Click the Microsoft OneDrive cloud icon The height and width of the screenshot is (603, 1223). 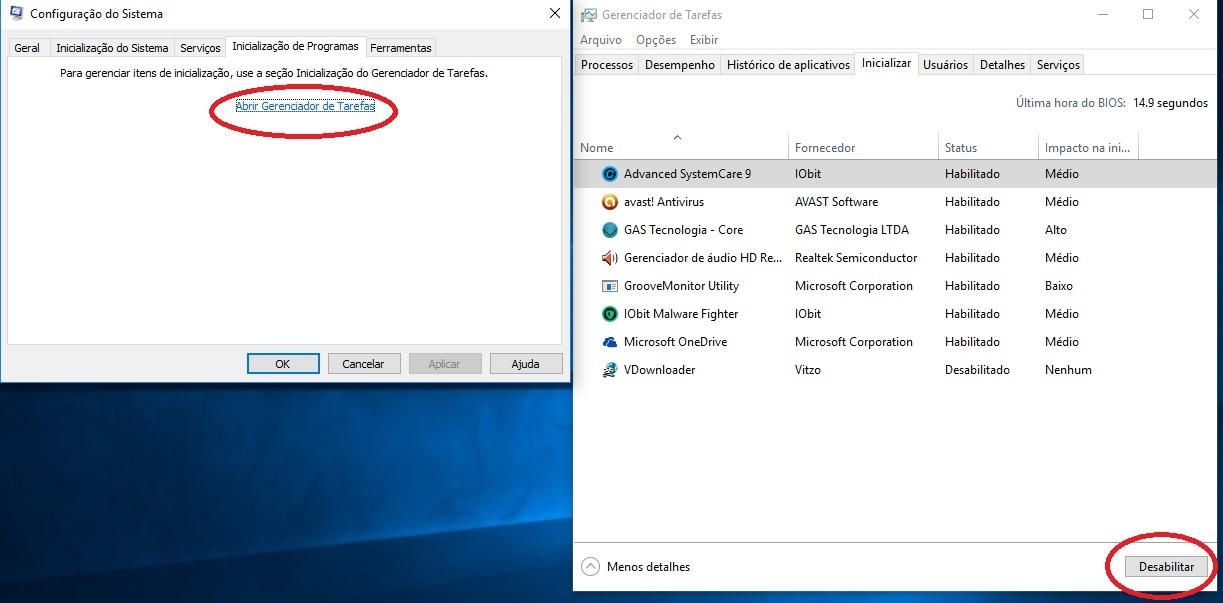609,341
